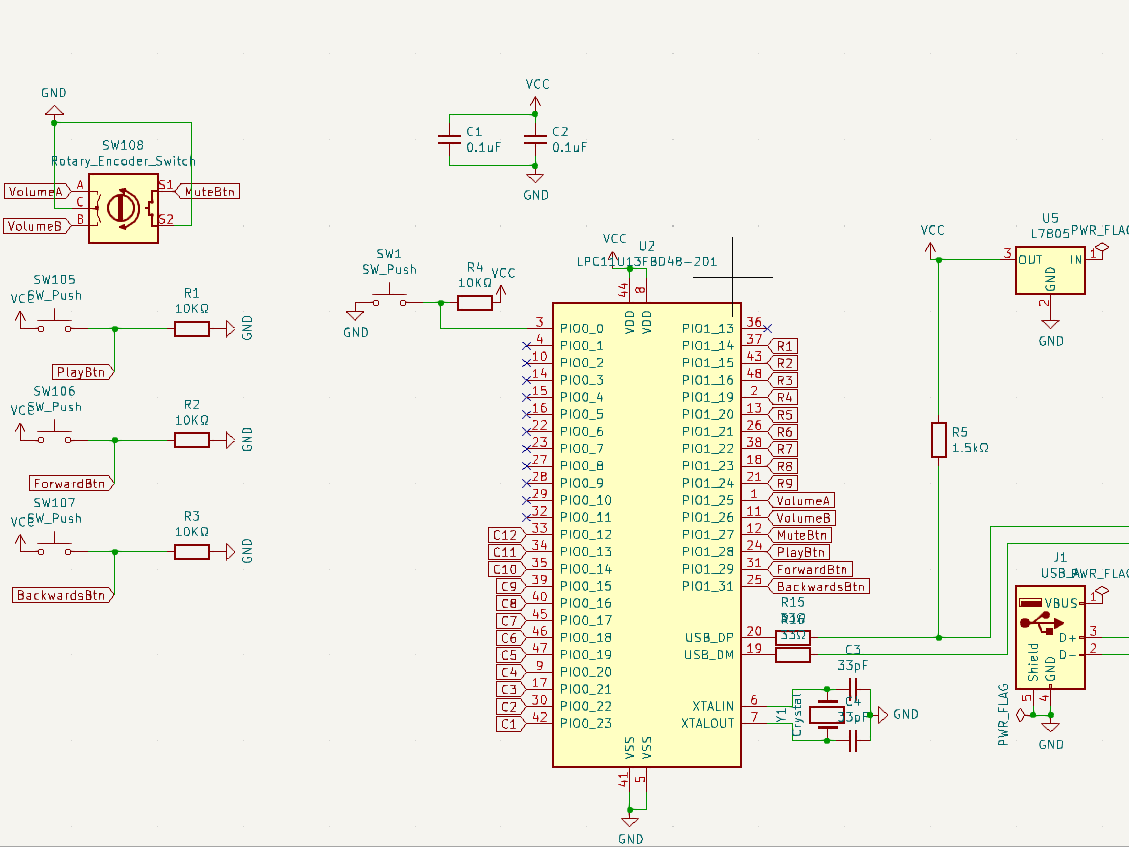Select the SW105 push switch symbol
Screen dimensions: 1129x847
tap(55, 323)
